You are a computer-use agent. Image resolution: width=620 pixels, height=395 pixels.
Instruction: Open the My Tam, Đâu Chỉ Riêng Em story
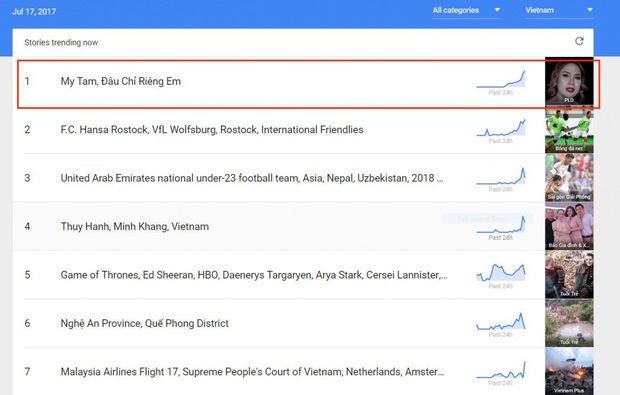coord(121,81)
